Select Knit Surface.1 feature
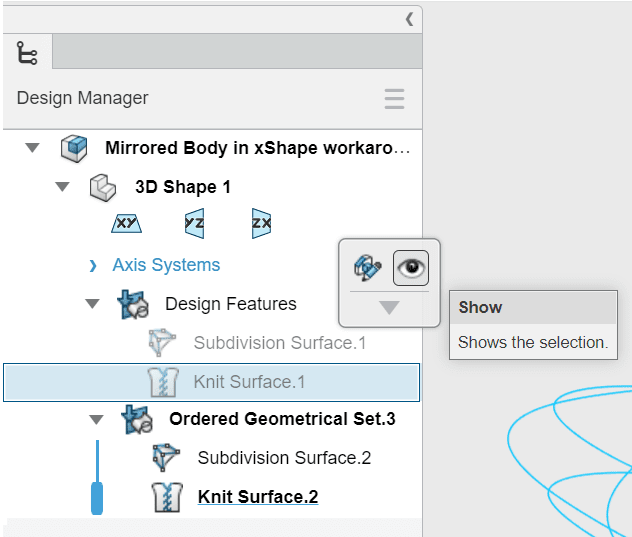The image size is (632, 537). coord(211,382)
